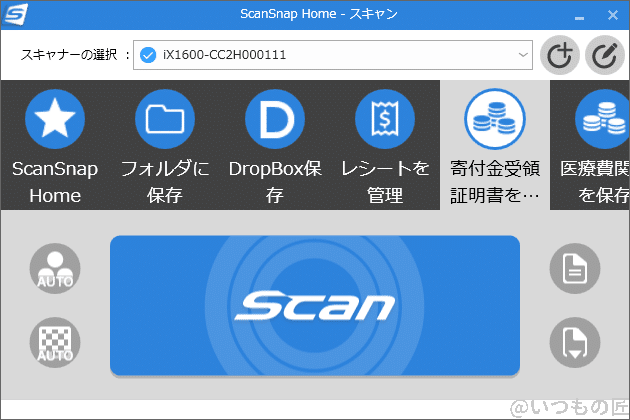Open the scanner selection dropdown

pyautogui.click(x=523, y=54)
